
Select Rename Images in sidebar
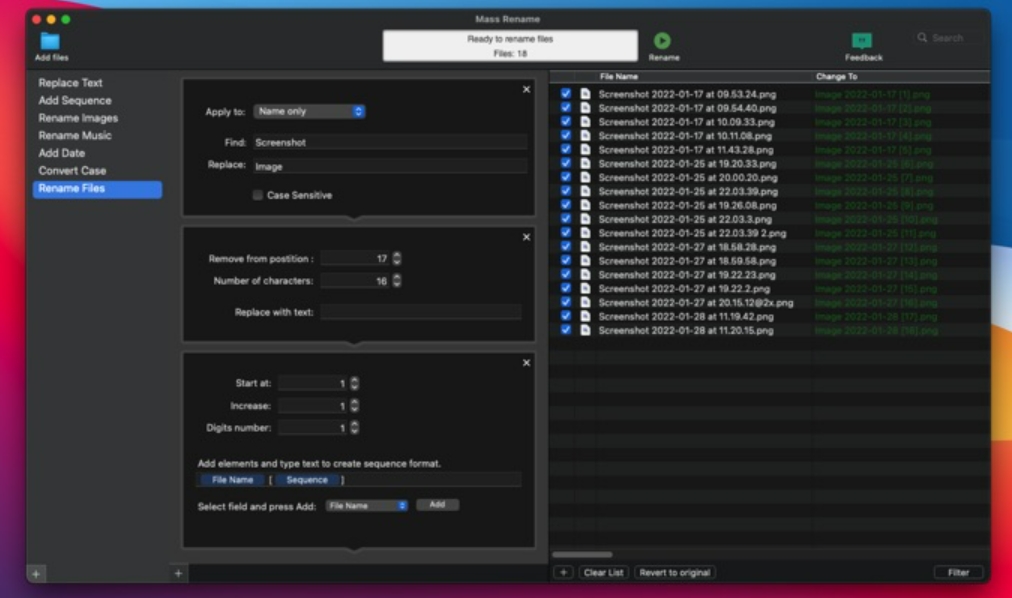click(x=78, y=118)
